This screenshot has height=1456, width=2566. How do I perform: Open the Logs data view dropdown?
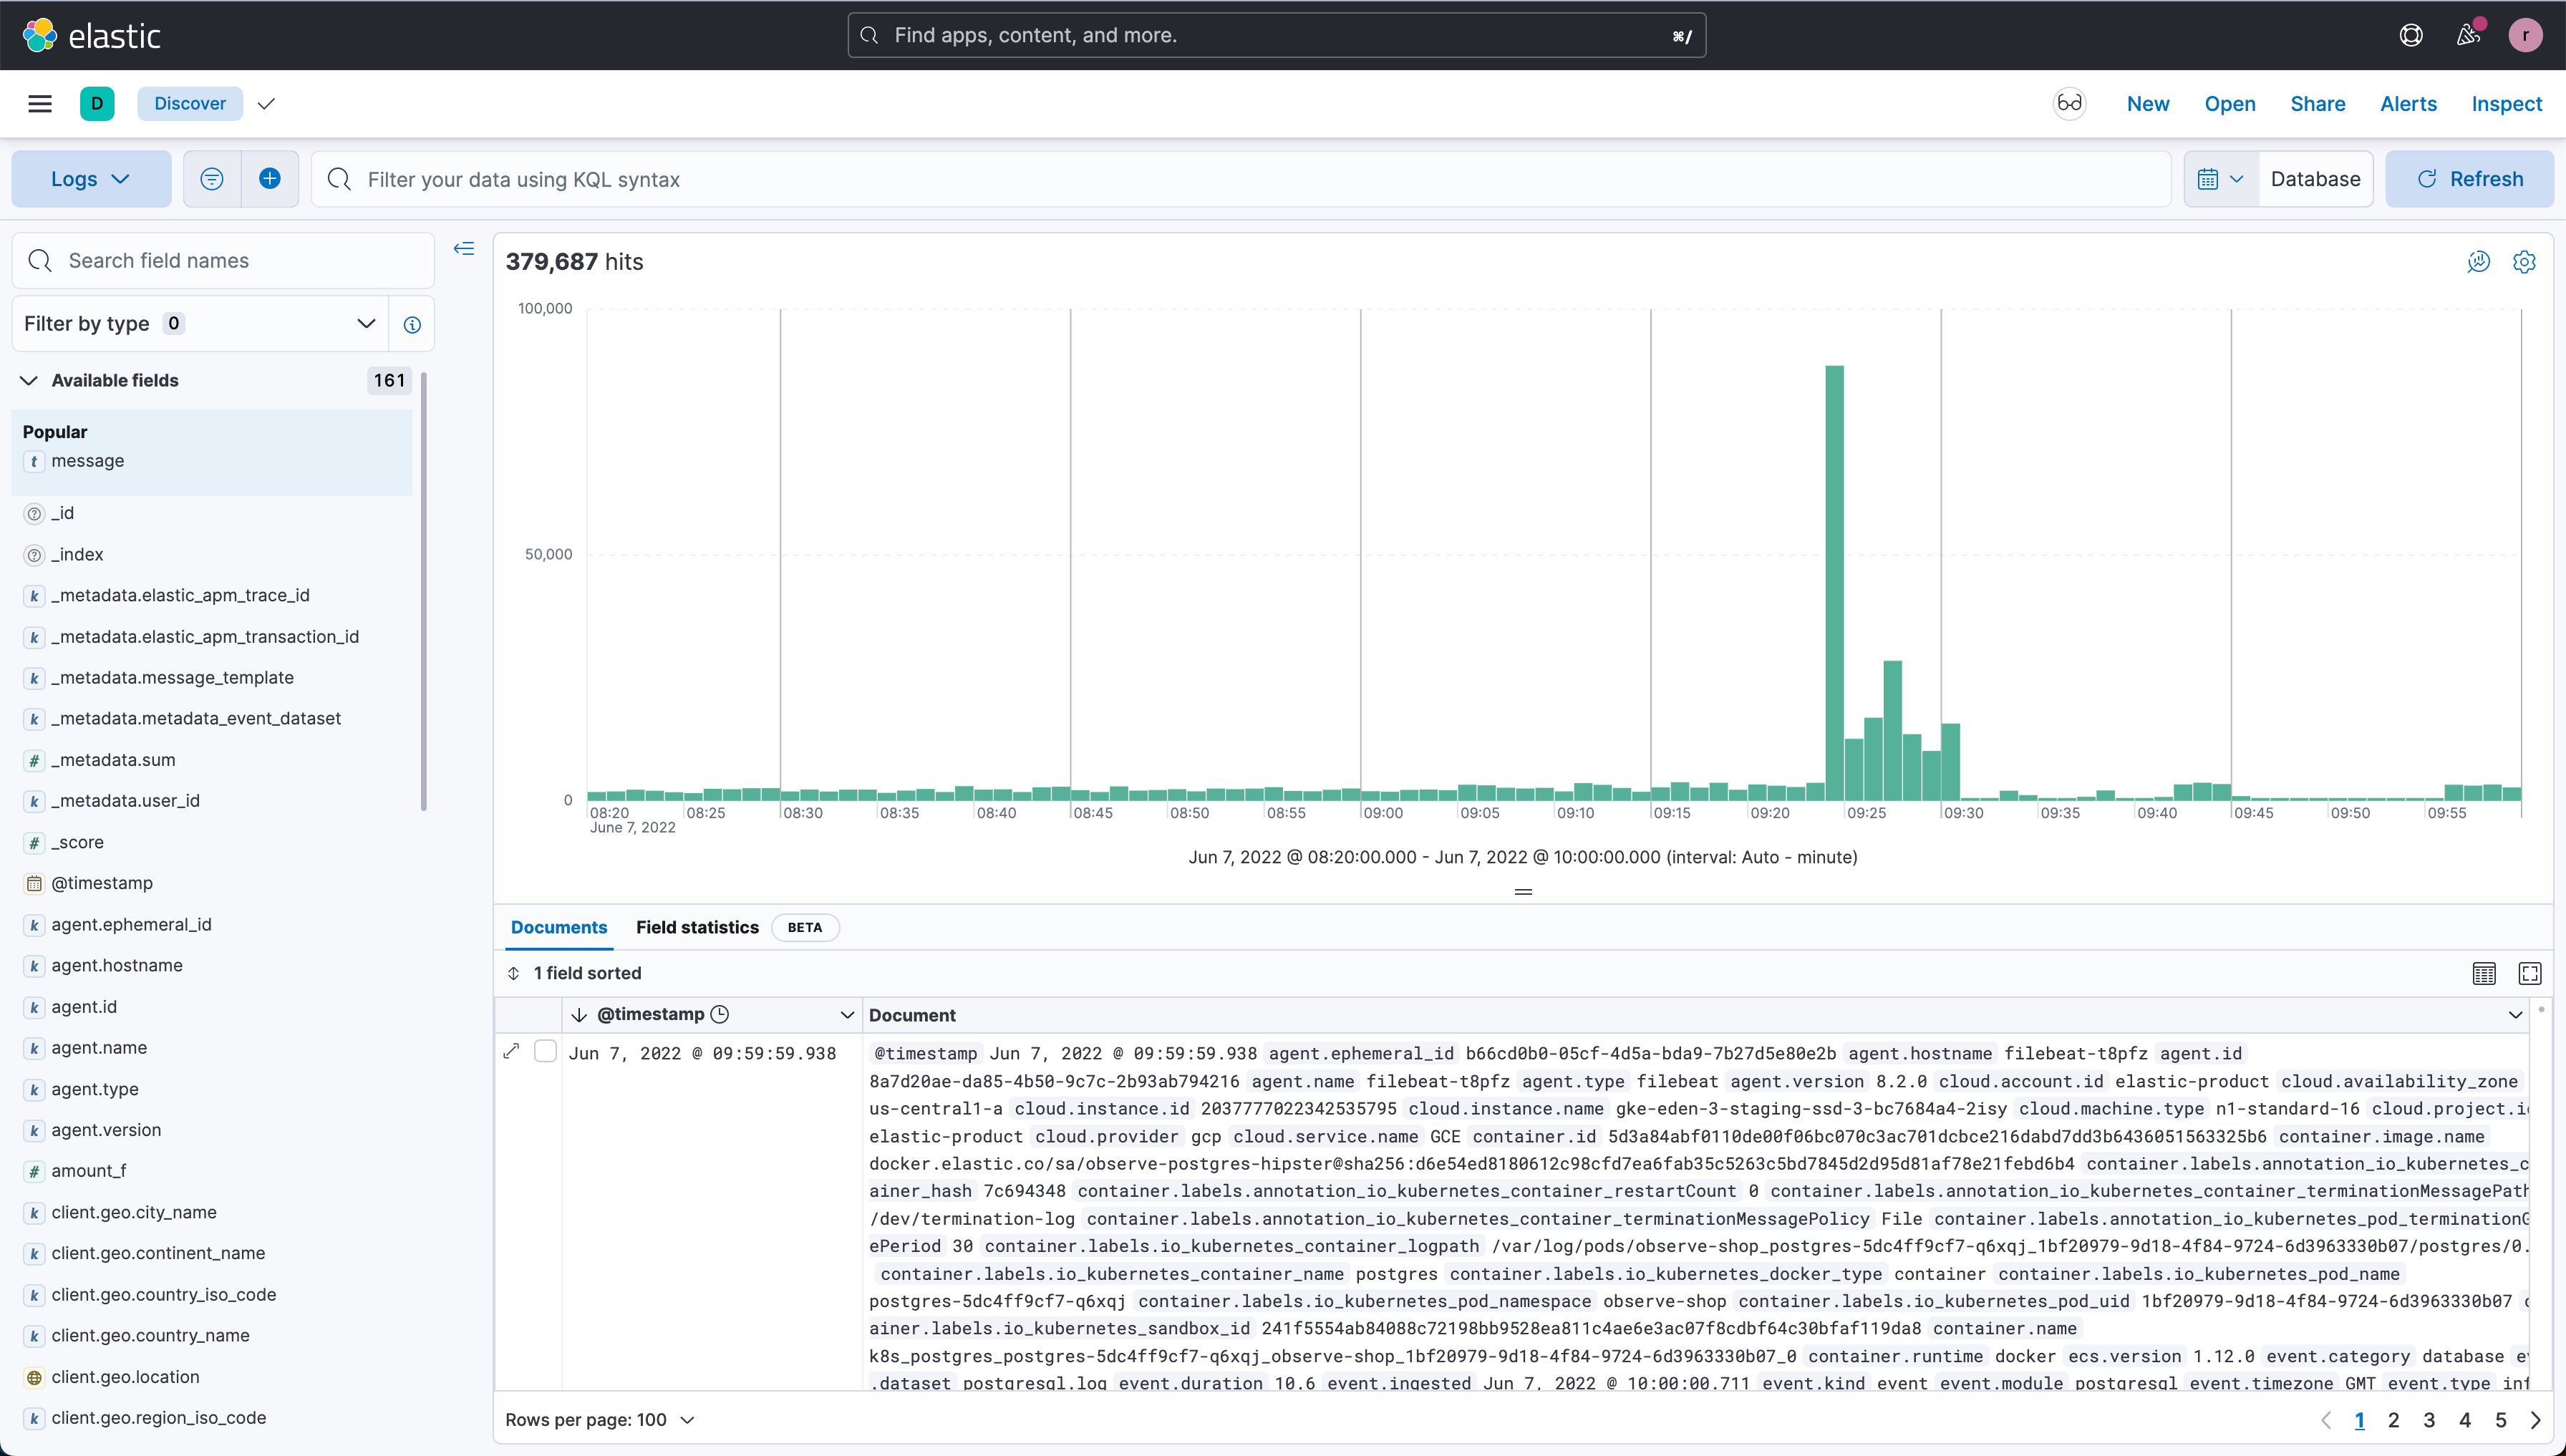(91, 179)
